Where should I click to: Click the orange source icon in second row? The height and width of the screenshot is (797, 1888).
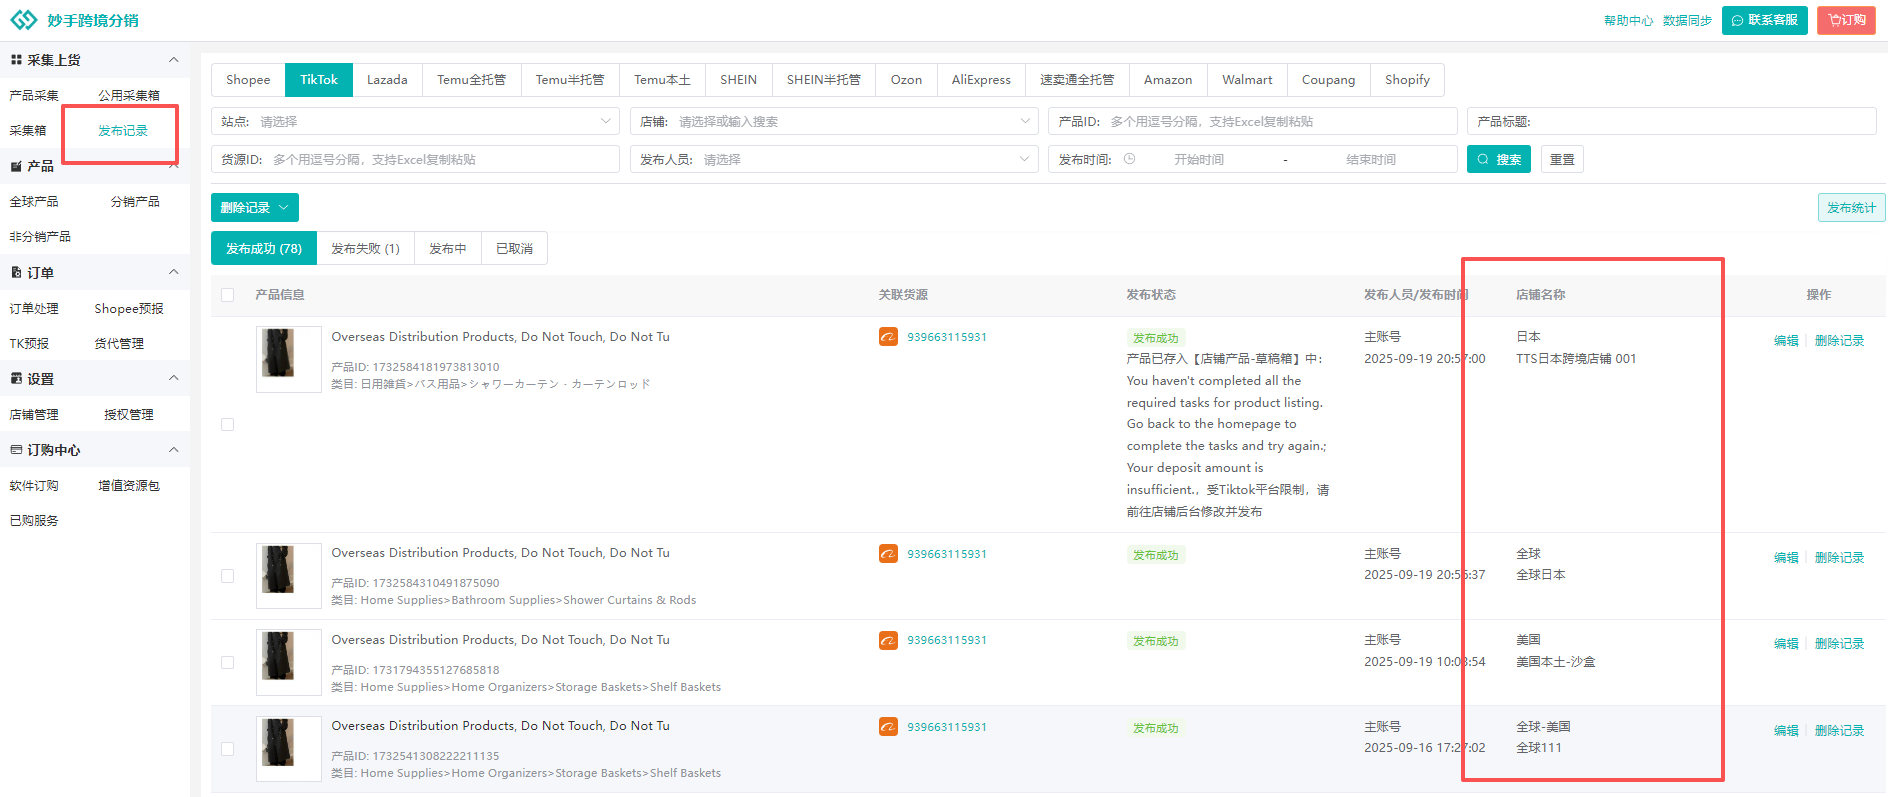pyautogui.click(x=888, y=554)
